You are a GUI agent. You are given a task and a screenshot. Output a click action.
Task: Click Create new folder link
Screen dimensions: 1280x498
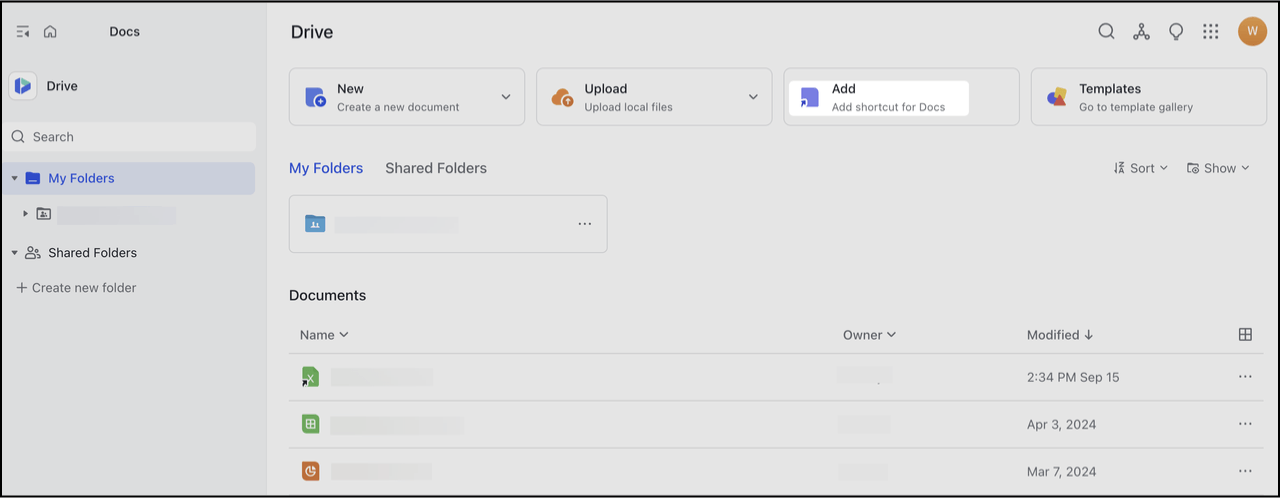[x=76, y=288]
